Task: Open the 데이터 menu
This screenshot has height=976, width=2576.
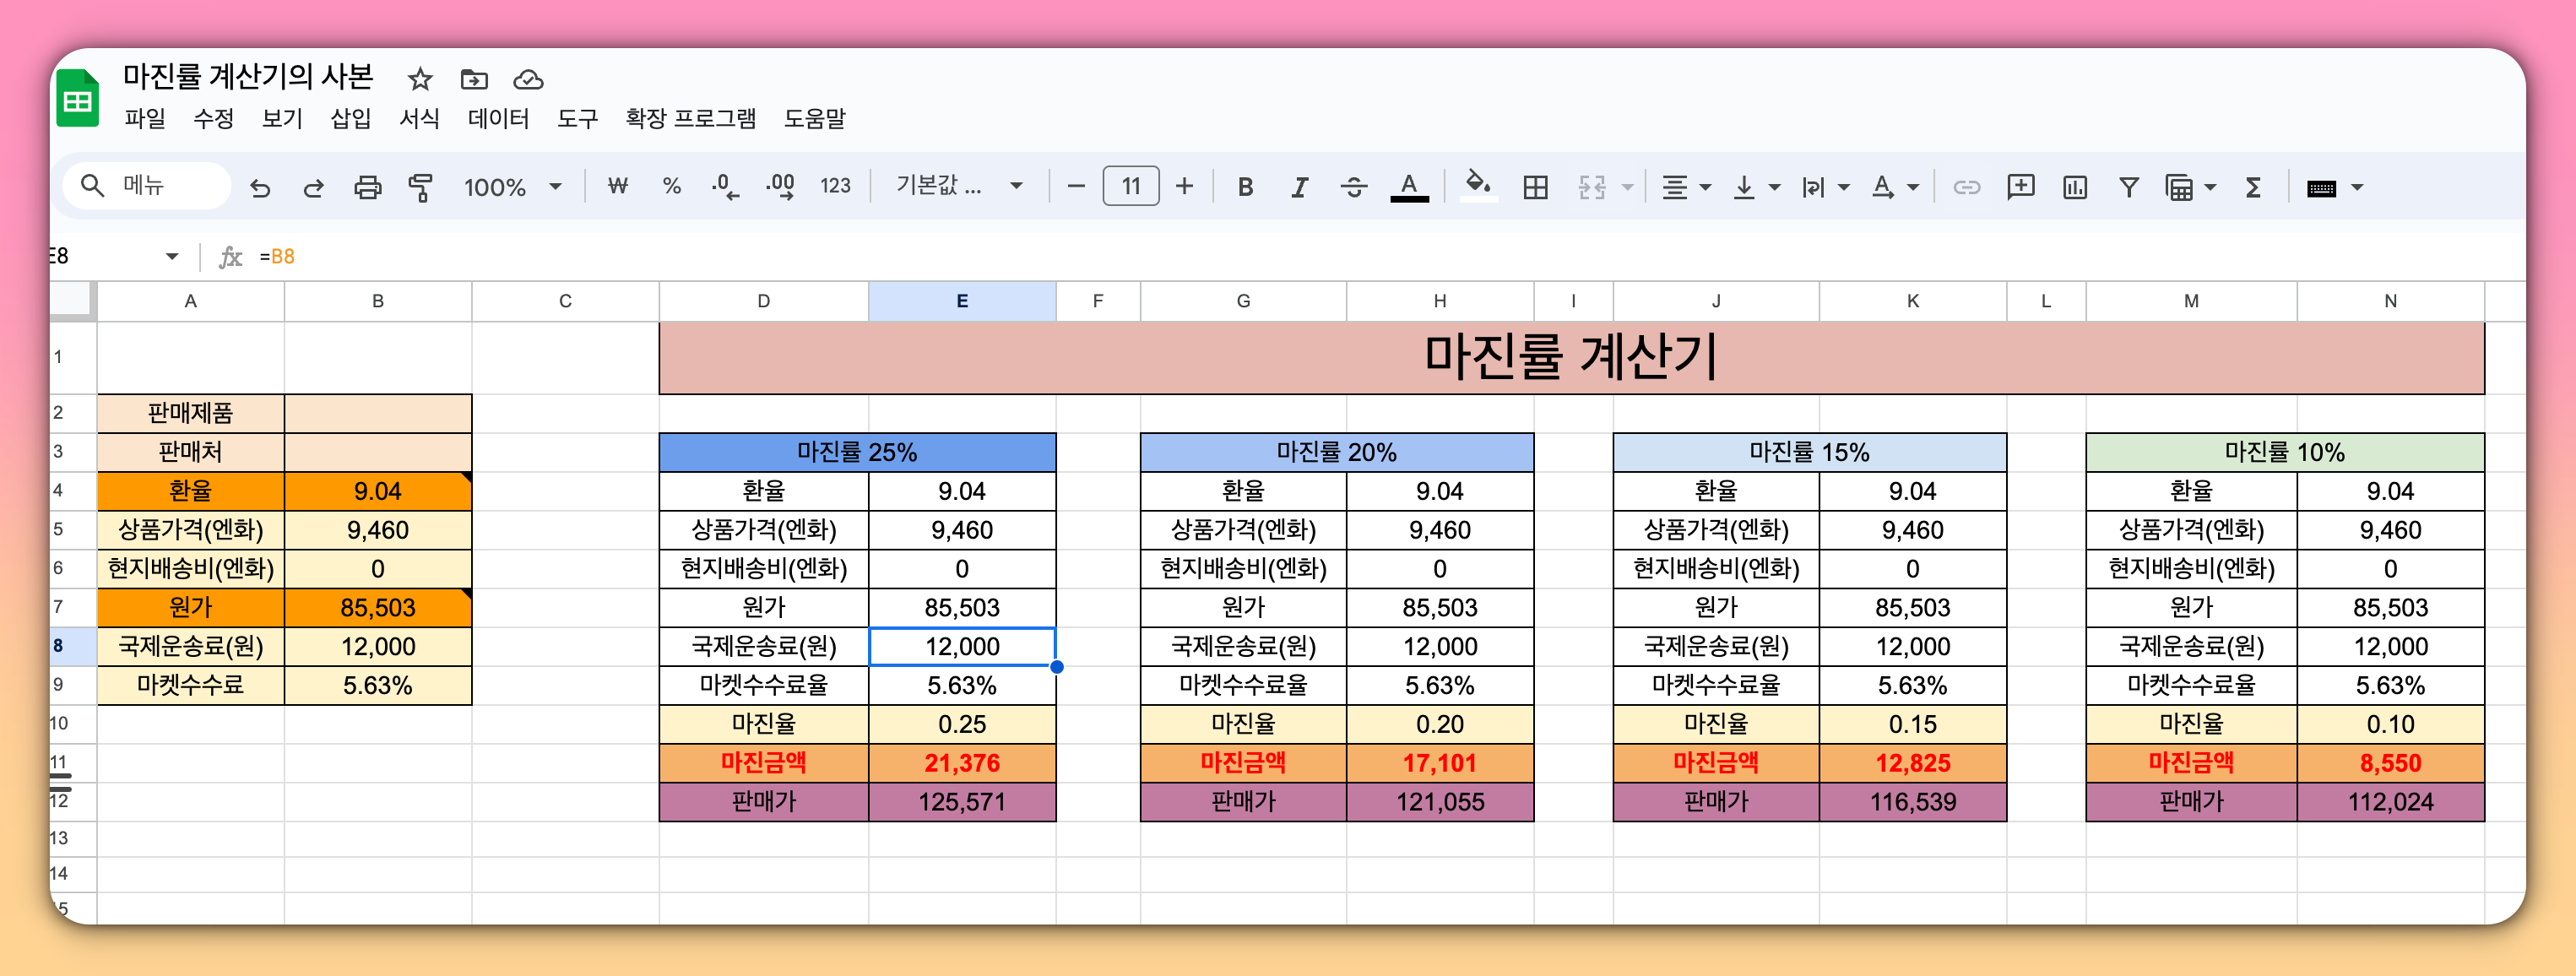Action: pyautogui.click(x=498, y=119)
